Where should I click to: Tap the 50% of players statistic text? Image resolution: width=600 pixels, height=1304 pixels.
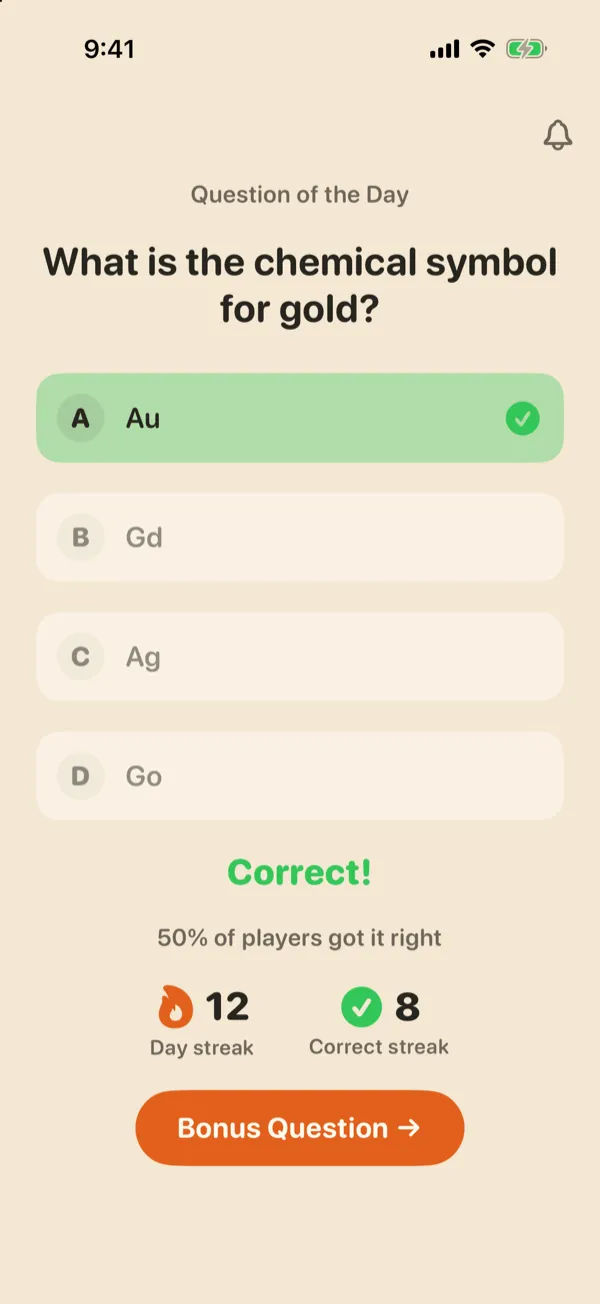tap(300, 938)
